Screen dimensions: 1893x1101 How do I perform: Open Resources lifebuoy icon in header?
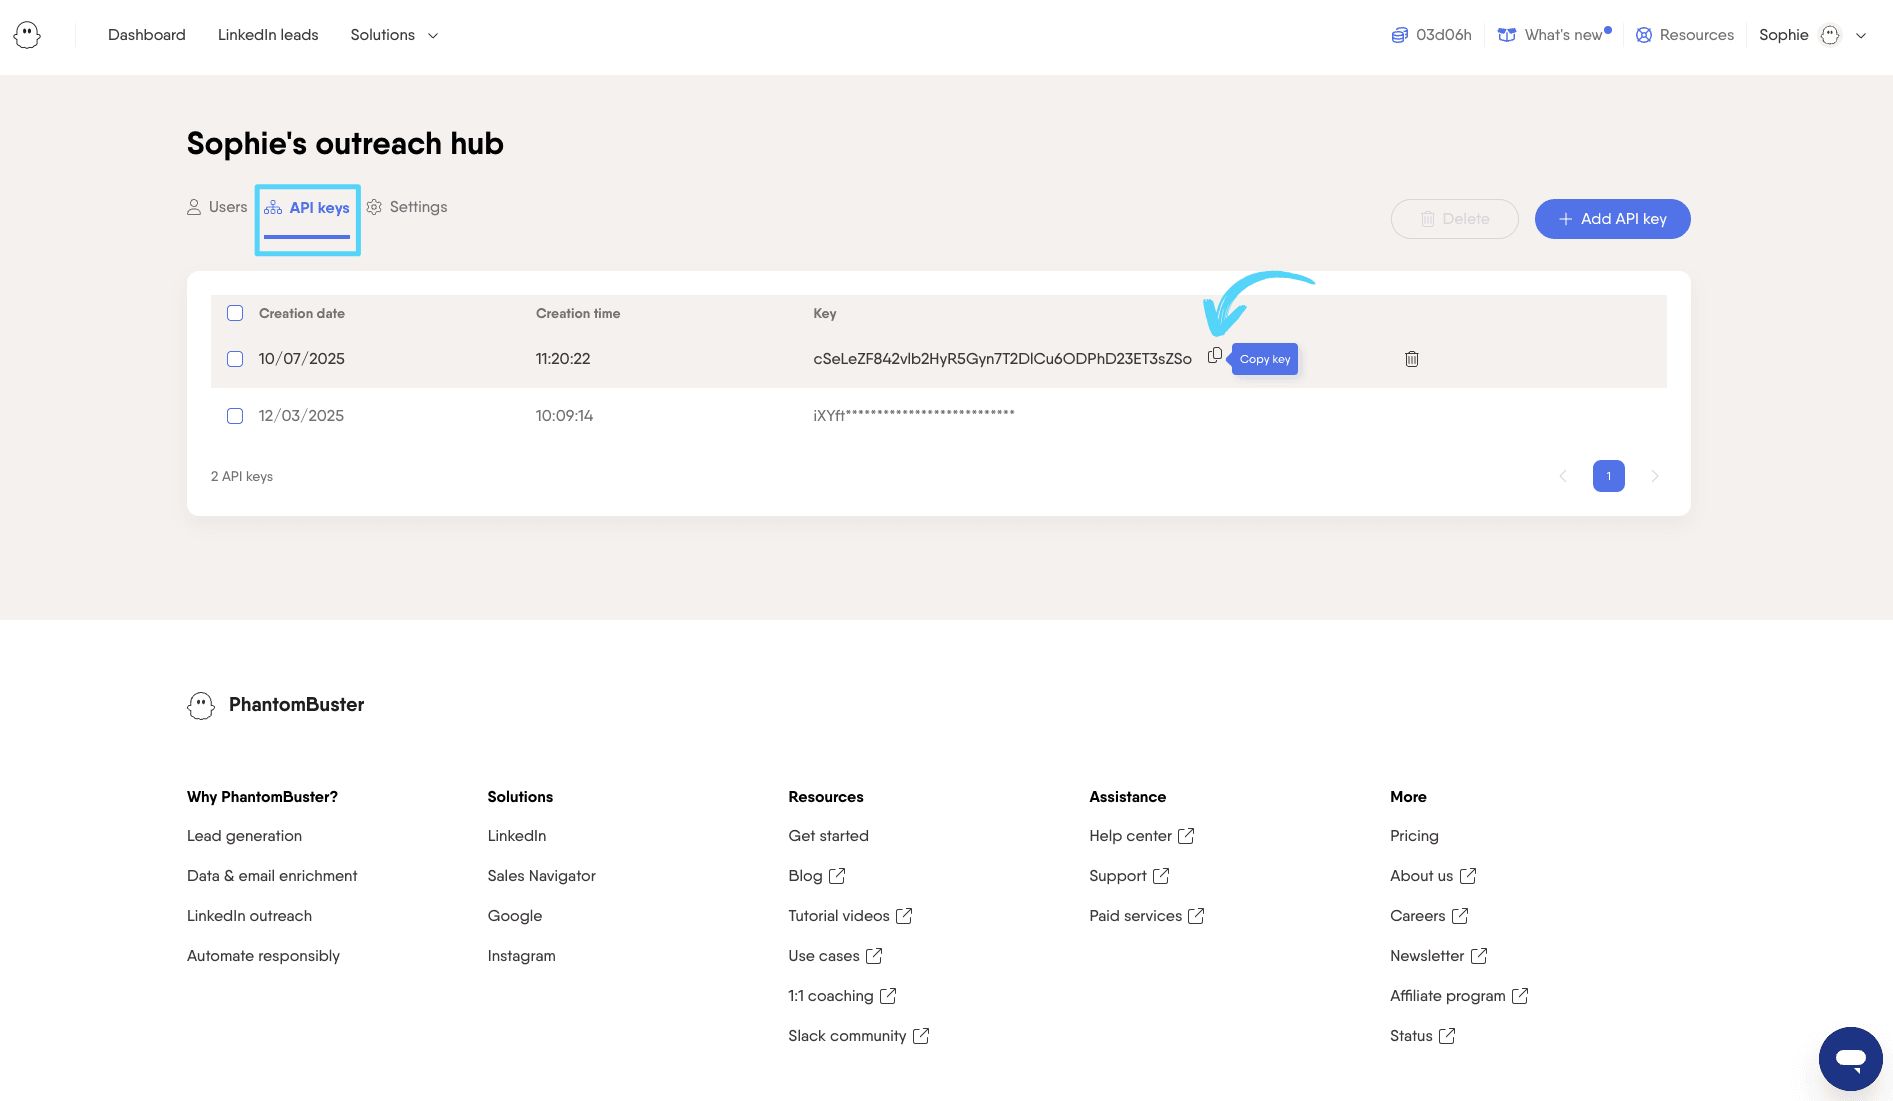[1643, 35]
